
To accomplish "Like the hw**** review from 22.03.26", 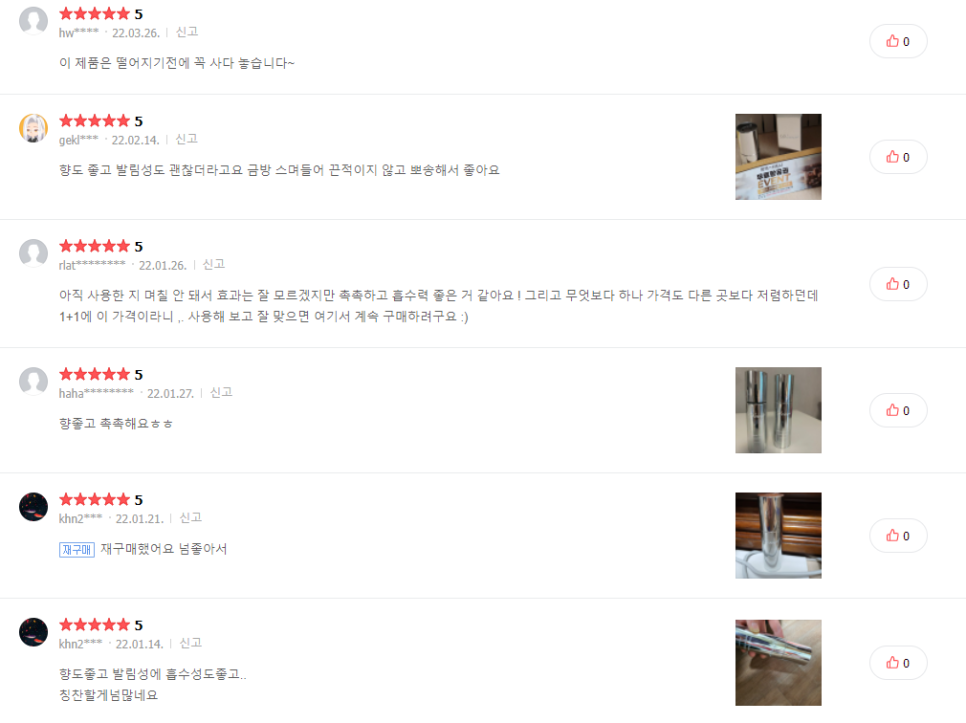I will [898, 41].
